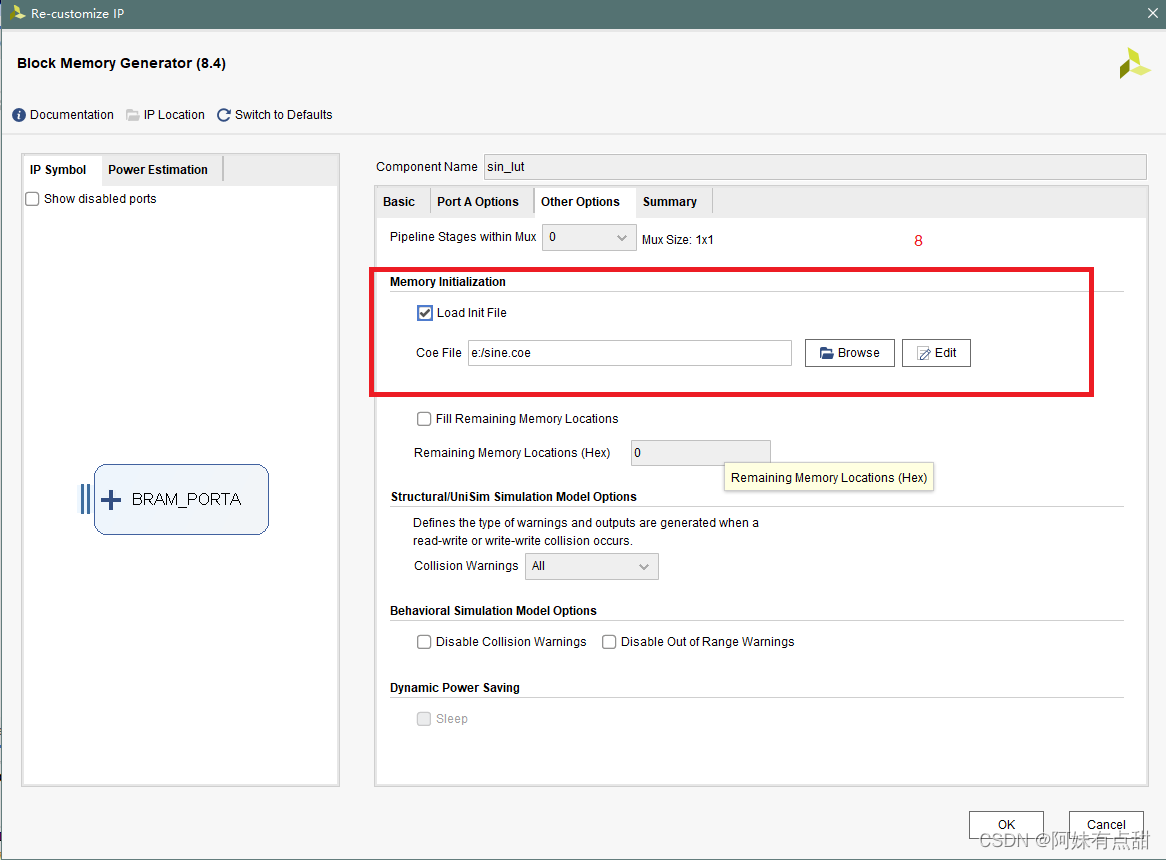Switch to the IP Symbol tab
The image size is (1166, 860).
pyautogui.click(x=58, y=169)
